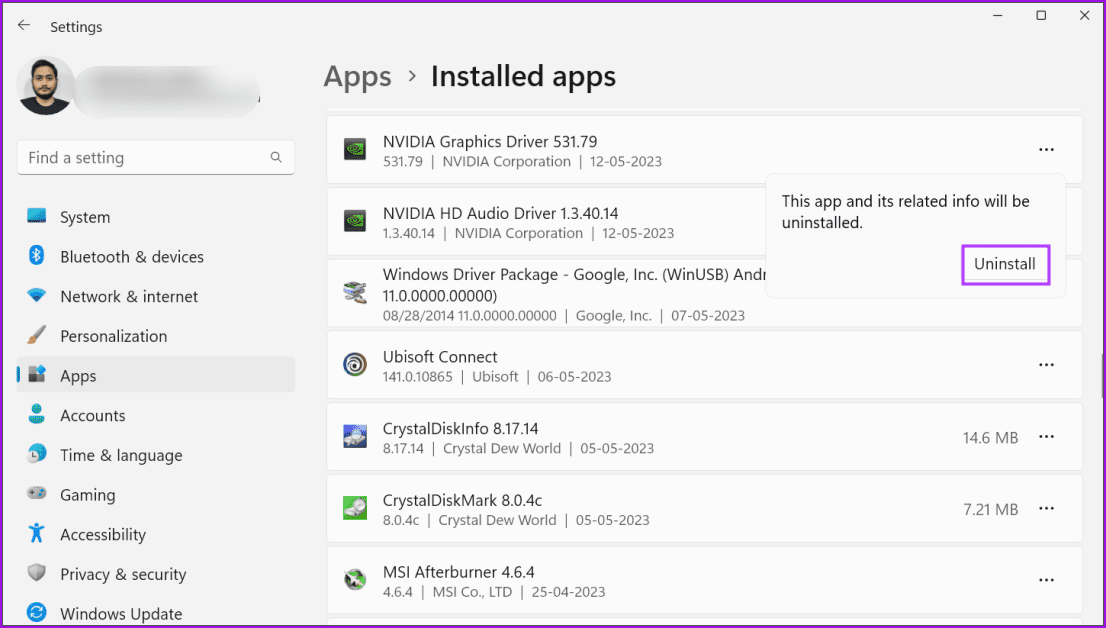1106x628 pixels.
Task: Open Bluetooth & devices settings
Action: [x=131, y=257]
